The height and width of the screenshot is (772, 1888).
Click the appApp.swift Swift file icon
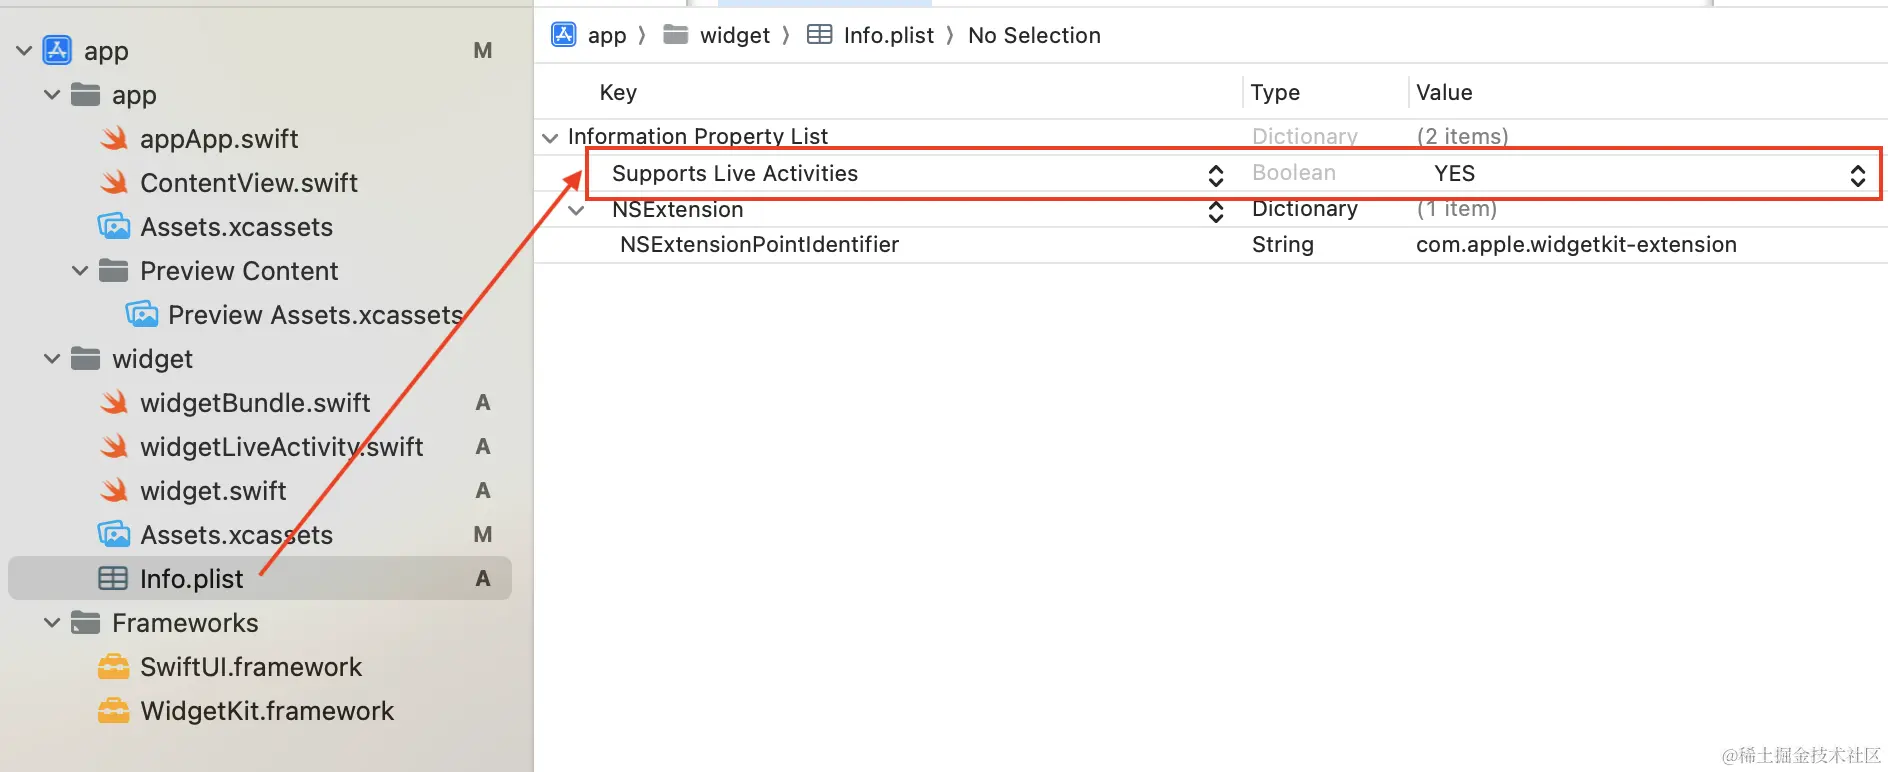pyautogui.click(x=115, y=139)
